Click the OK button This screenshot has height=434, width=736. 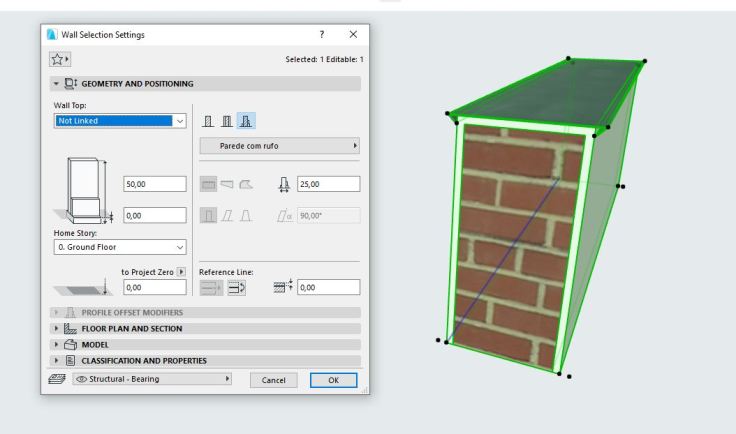coord(334,380)
